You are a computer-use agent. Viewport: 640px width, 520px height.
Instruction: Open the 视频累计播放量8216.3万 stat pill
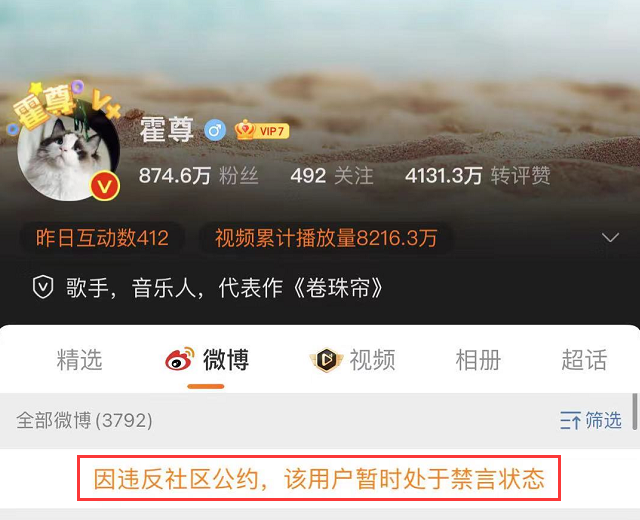(x=326, y=238)
